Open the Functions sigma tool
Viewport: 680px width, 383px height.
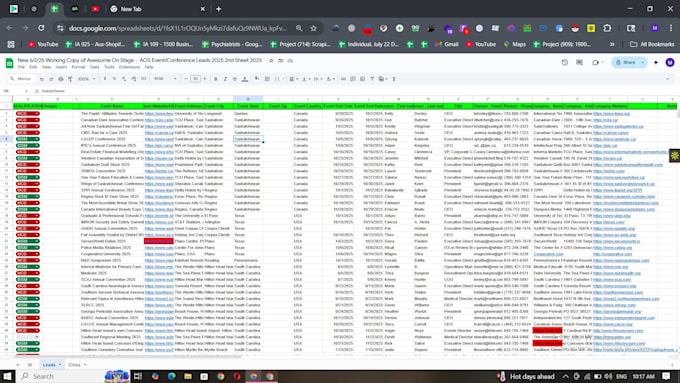[394, 79]
